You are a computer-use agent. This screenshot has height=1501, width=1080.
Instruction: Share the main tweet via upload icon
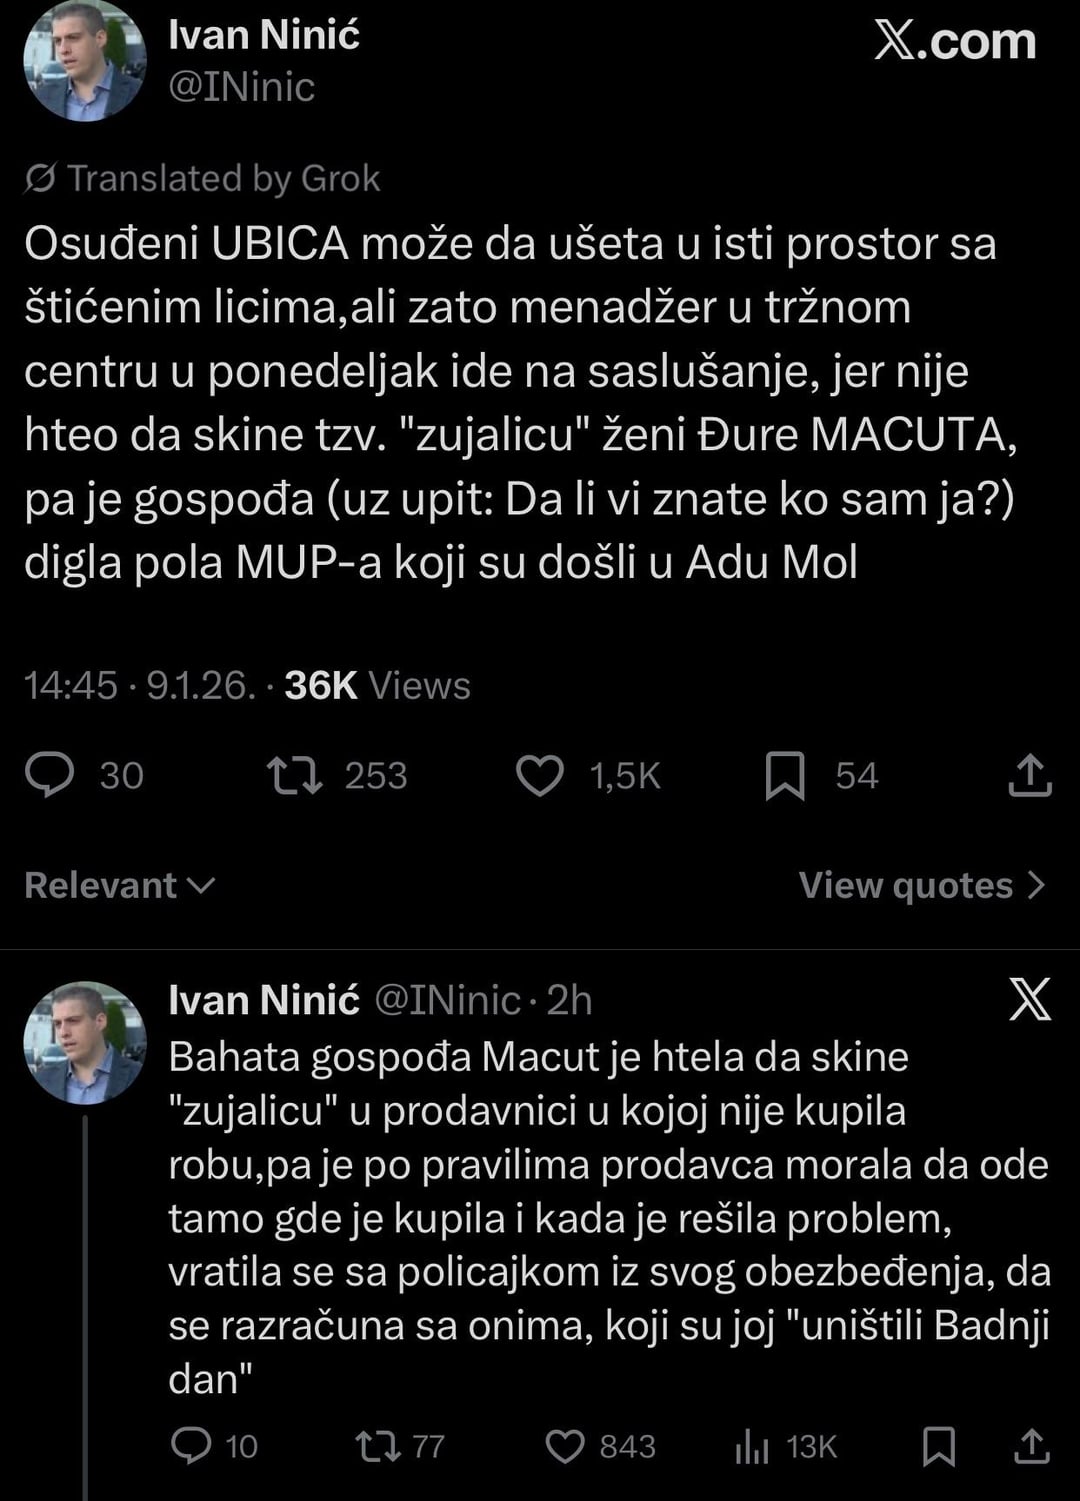point(1030,776)
